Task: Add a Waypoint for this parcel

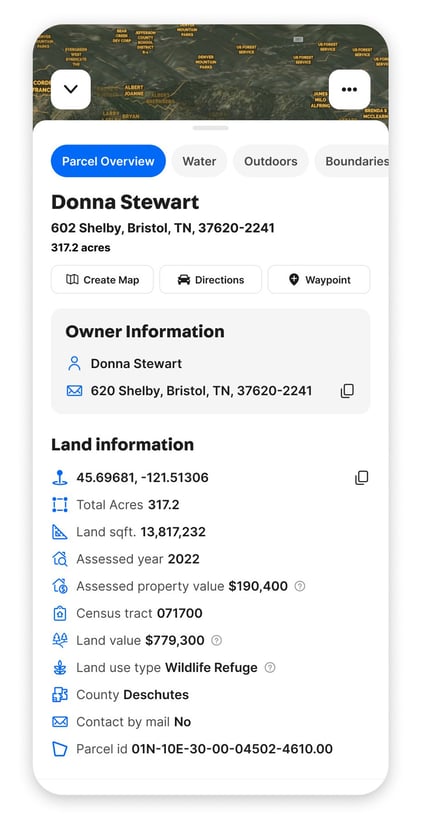Action: coord(319,280)
